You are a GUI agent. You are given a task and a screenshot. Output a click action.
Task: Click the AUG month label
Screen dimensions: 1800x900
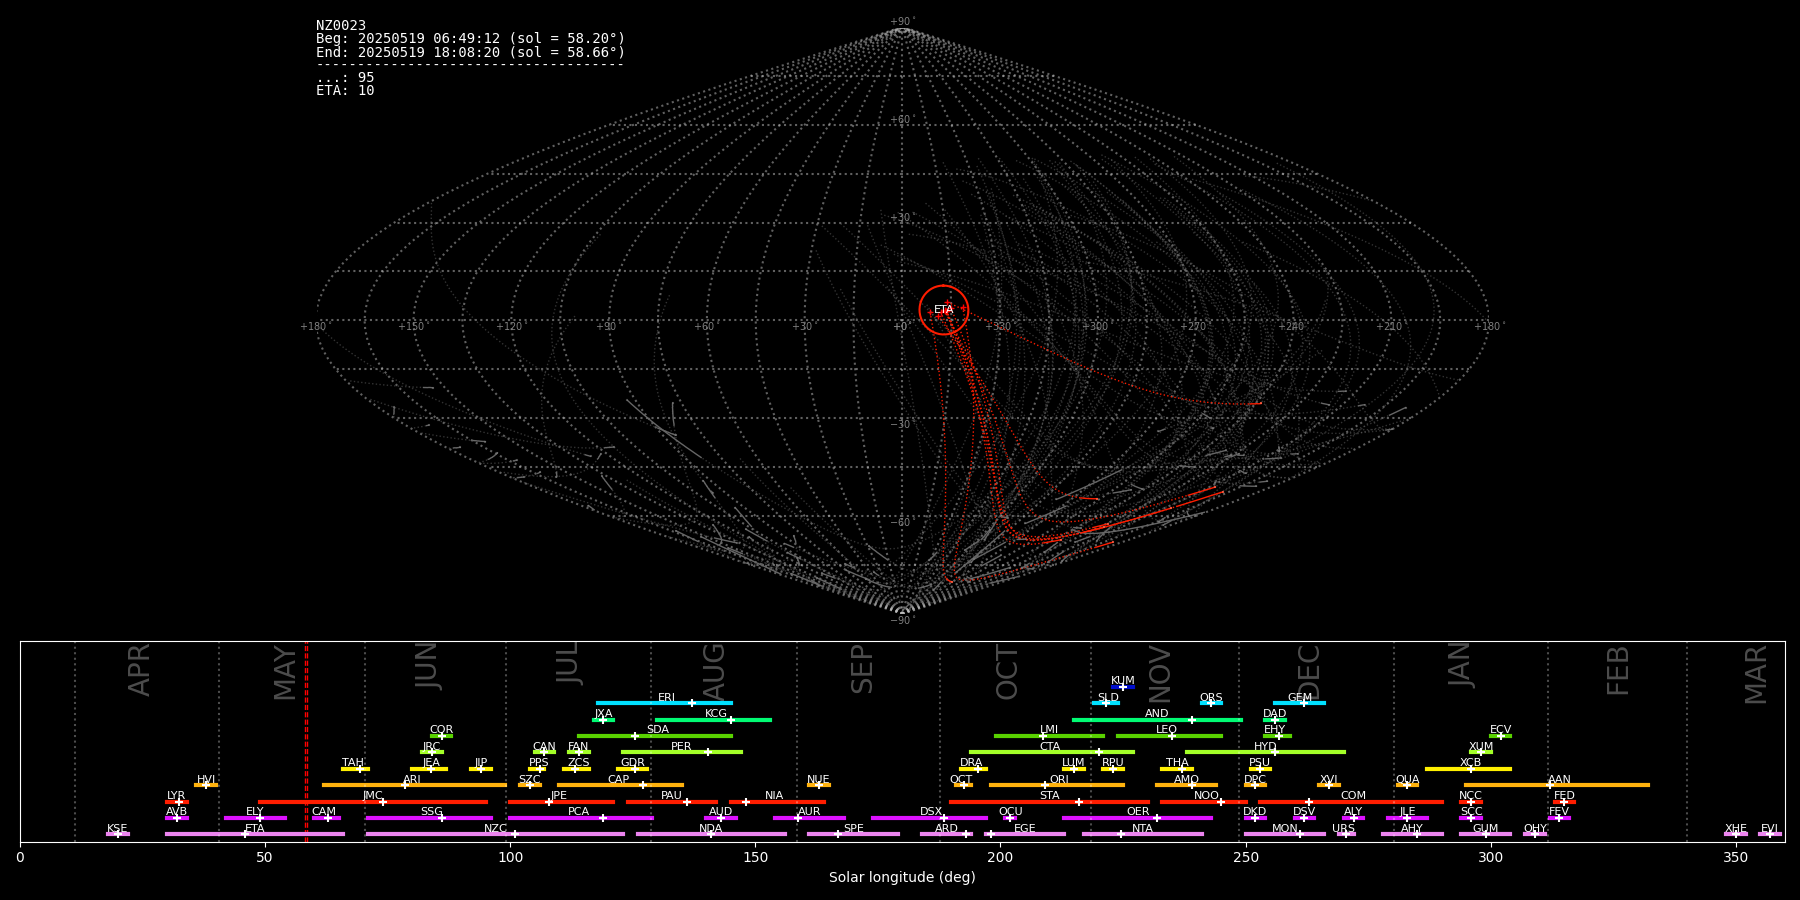pyautogui.click(x=714, y=670)
